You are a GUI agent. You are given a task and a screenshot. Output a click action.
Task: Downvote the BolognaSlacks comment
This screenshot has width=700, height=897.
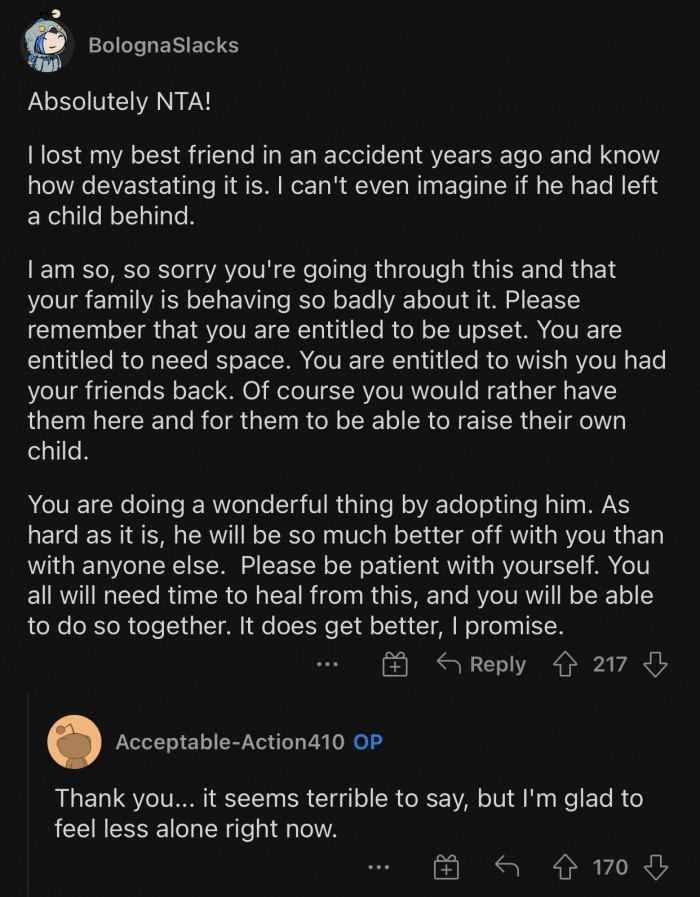(x=655, y=664)
